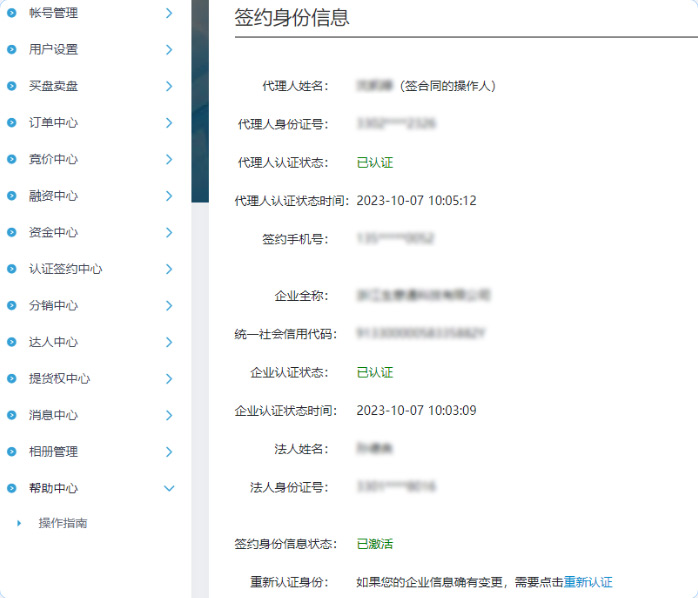Click the bullet icon beside 分销中心
Screen dimensions: 698x598
pos(11,306)
